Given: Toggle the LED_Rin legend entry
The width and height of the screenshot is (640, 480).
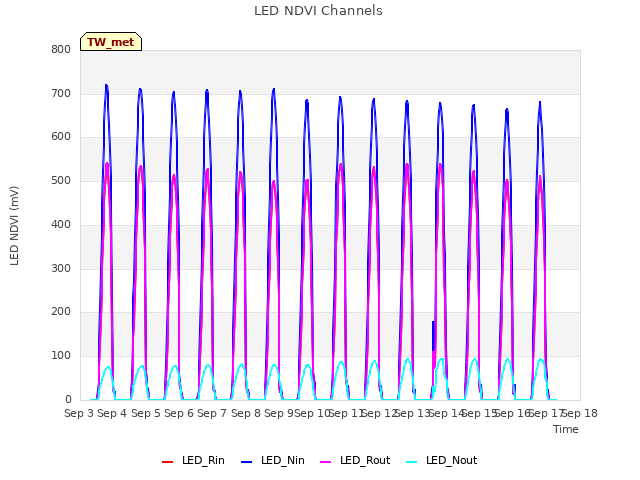Looking at the screenshot, I should 193,461.
